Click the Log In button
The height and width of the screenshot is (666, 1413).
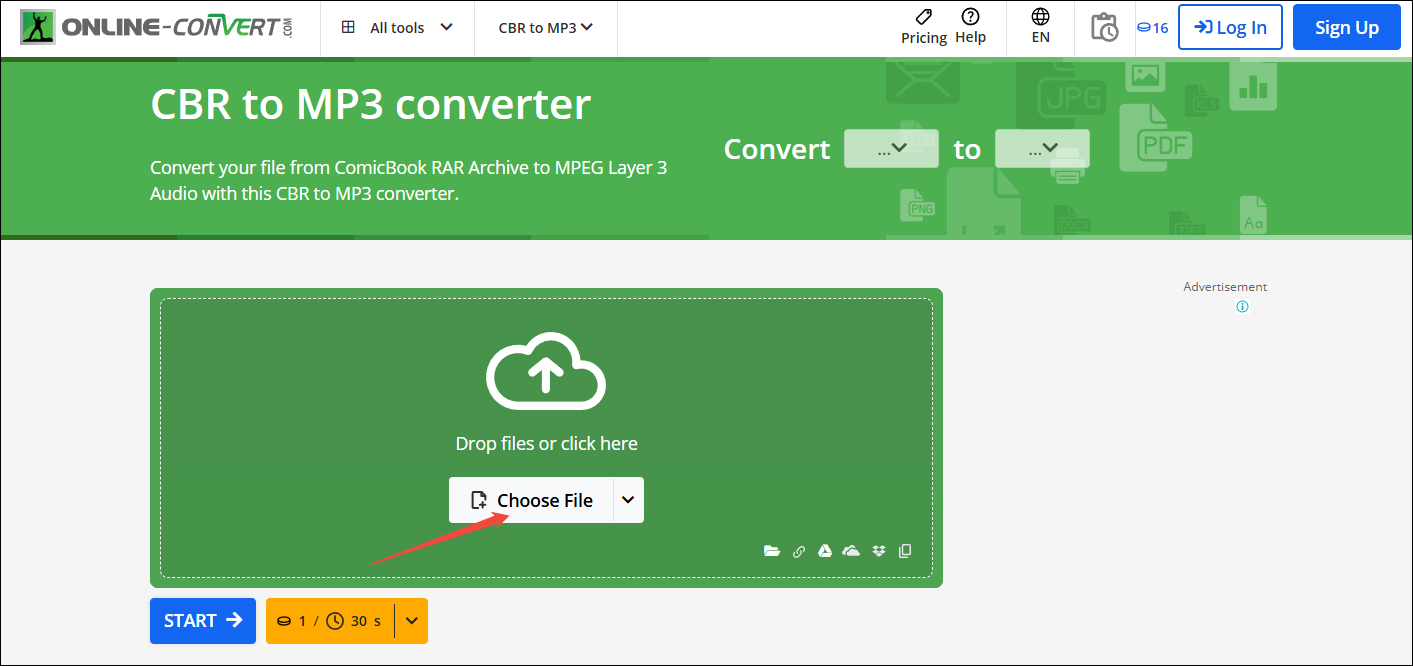(1230, 27)
